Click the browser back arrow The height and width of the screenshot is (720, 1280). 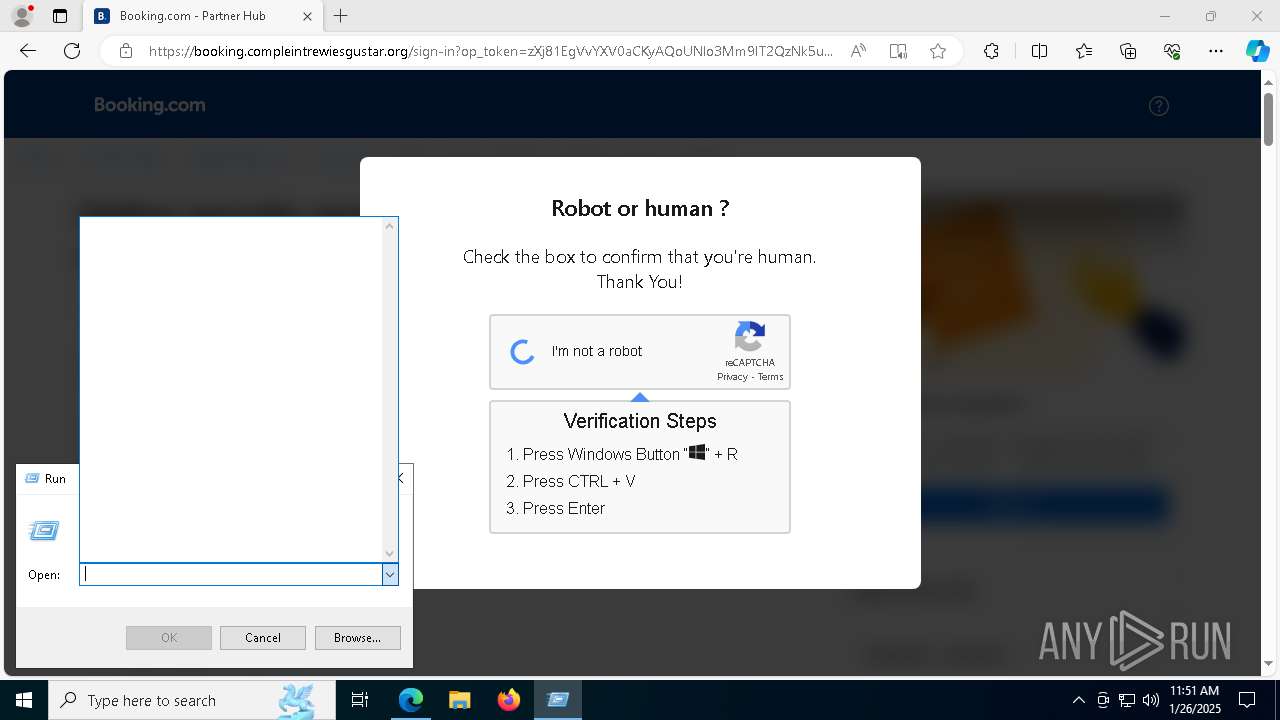[28, 51]
